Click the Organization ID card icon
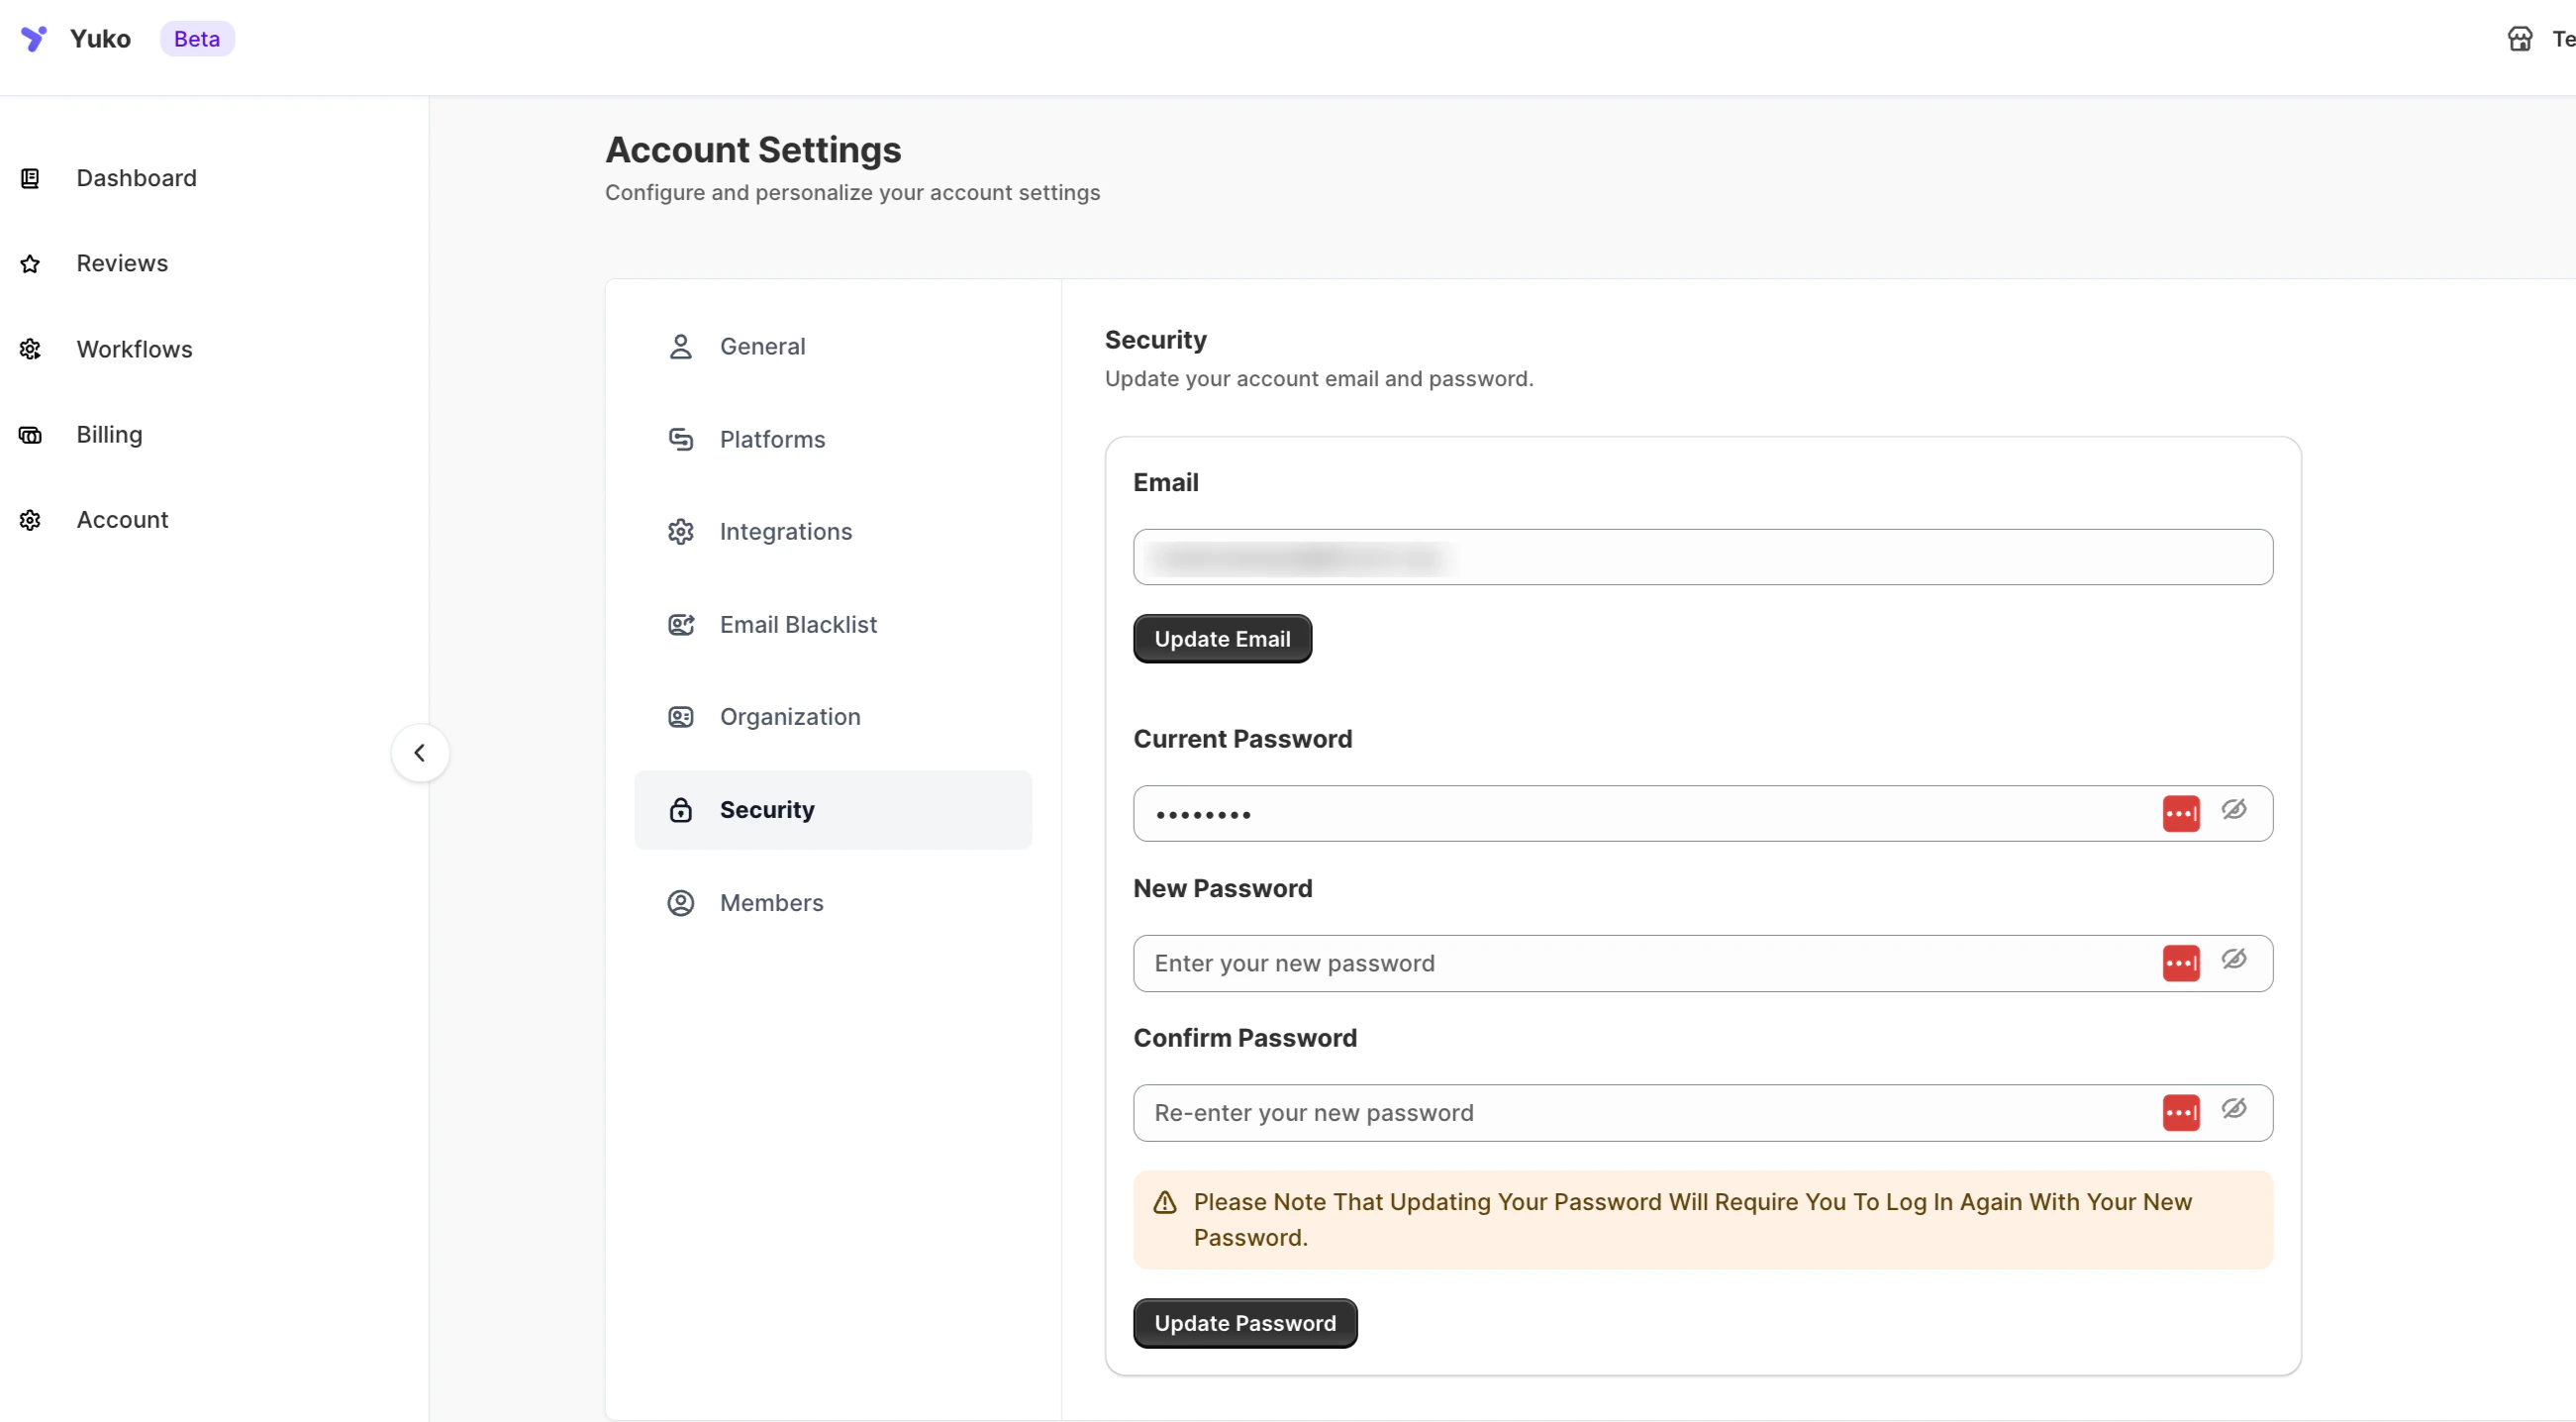Viewport: 2576px width, 1422px height. click(681, 717)
